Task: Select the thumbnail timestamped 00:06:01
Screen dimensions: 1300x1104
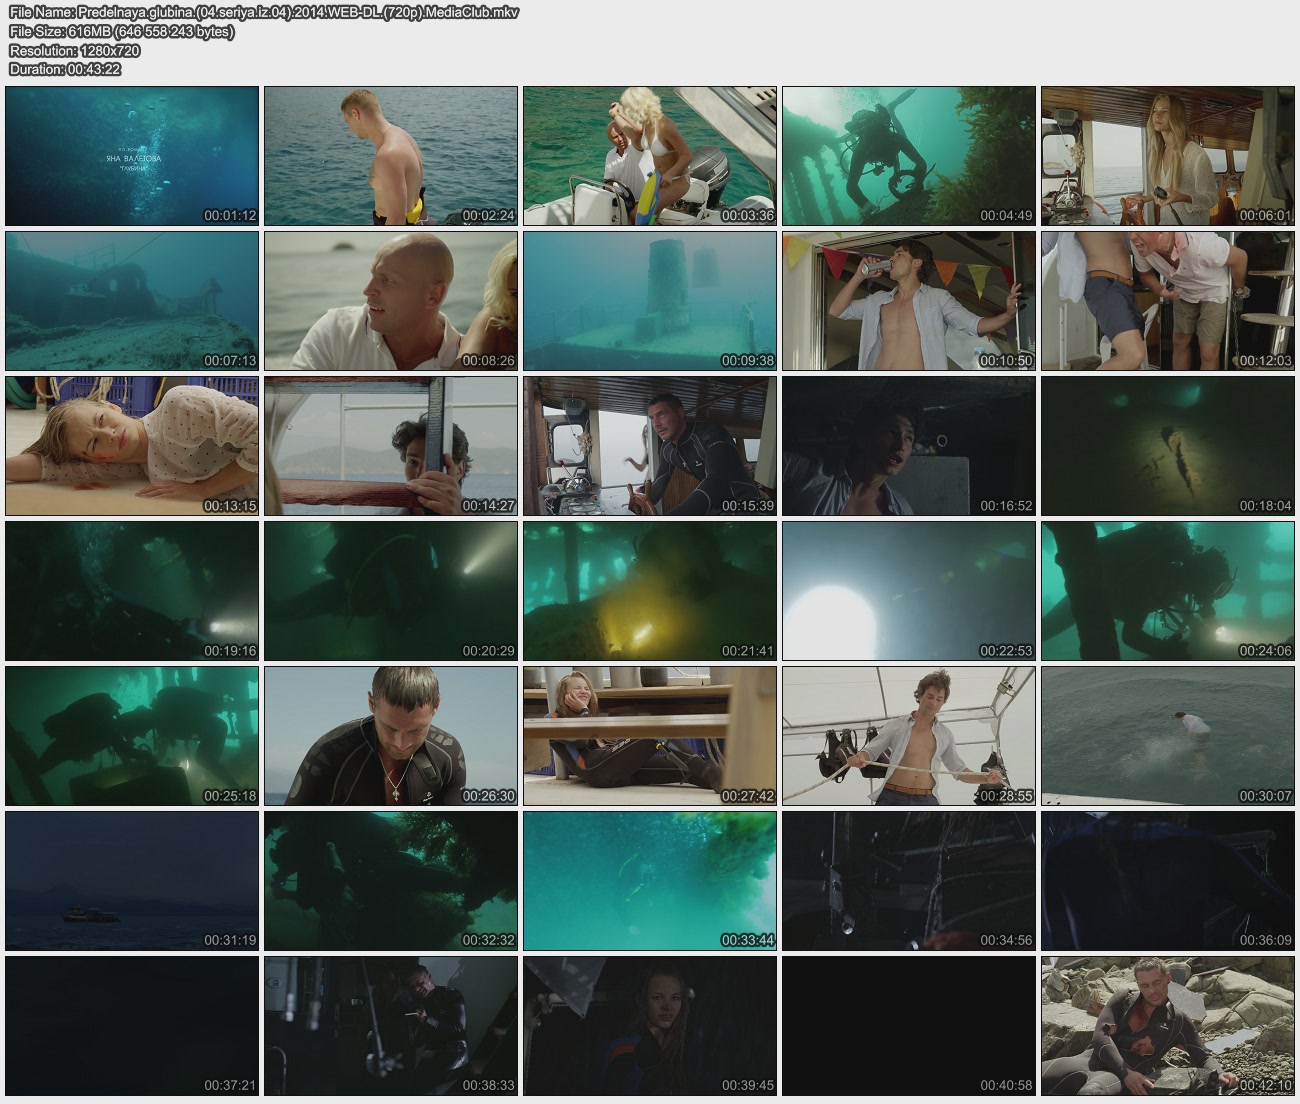Action: coord(1168,156)
